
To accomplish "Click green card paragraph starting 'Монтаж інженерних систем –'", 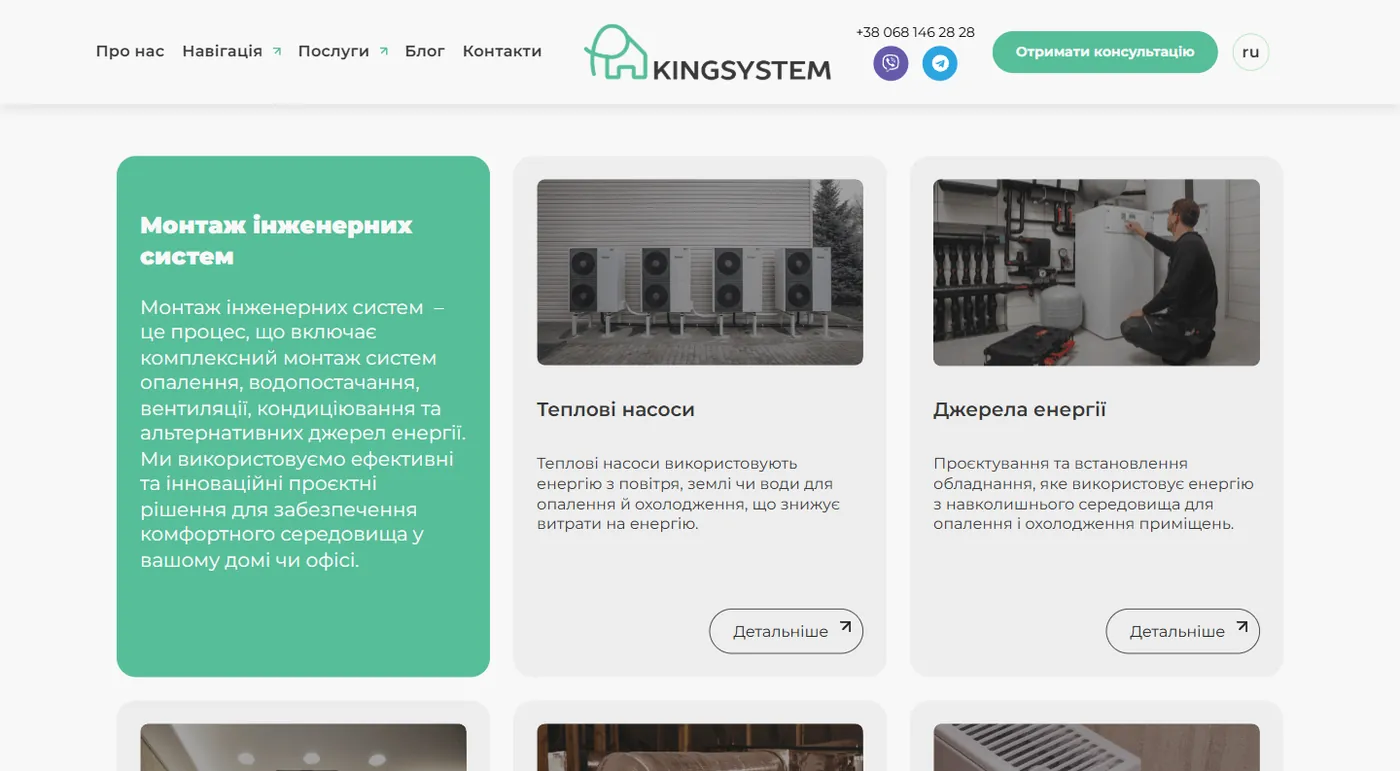I will (x=303, y=433).
